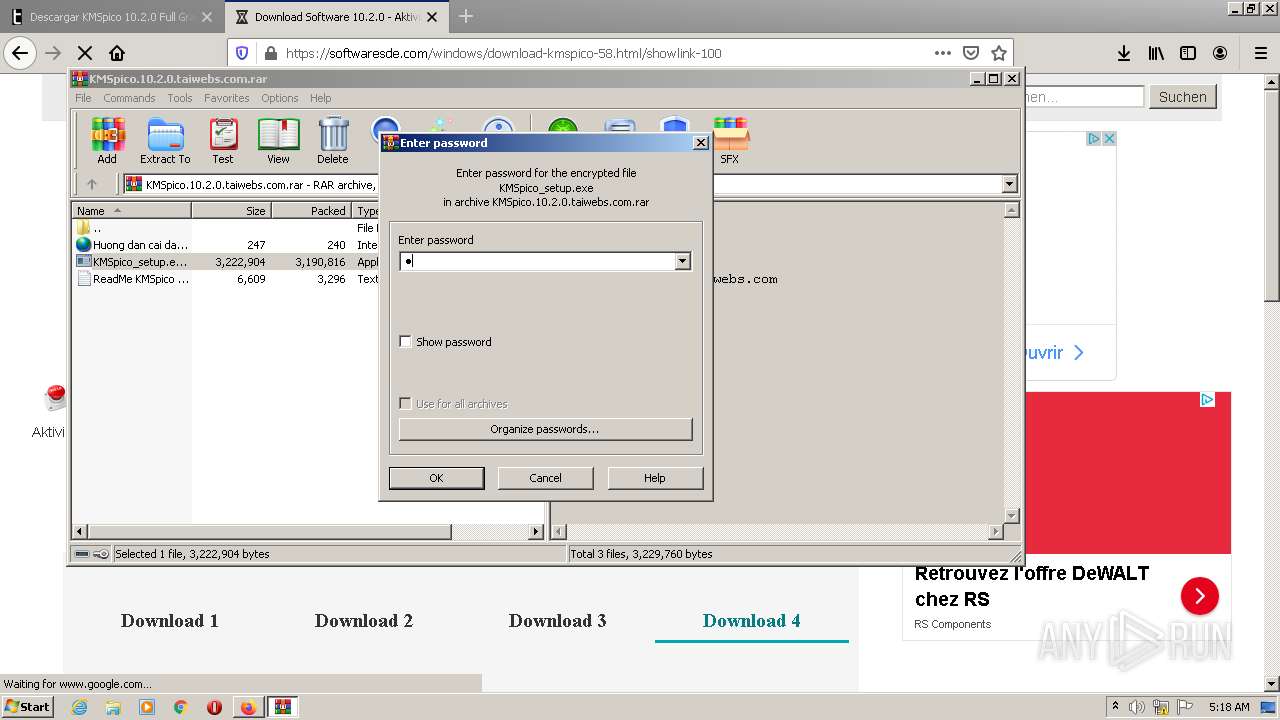
Task: Open Opera from the taskbar
Action: 214,707
